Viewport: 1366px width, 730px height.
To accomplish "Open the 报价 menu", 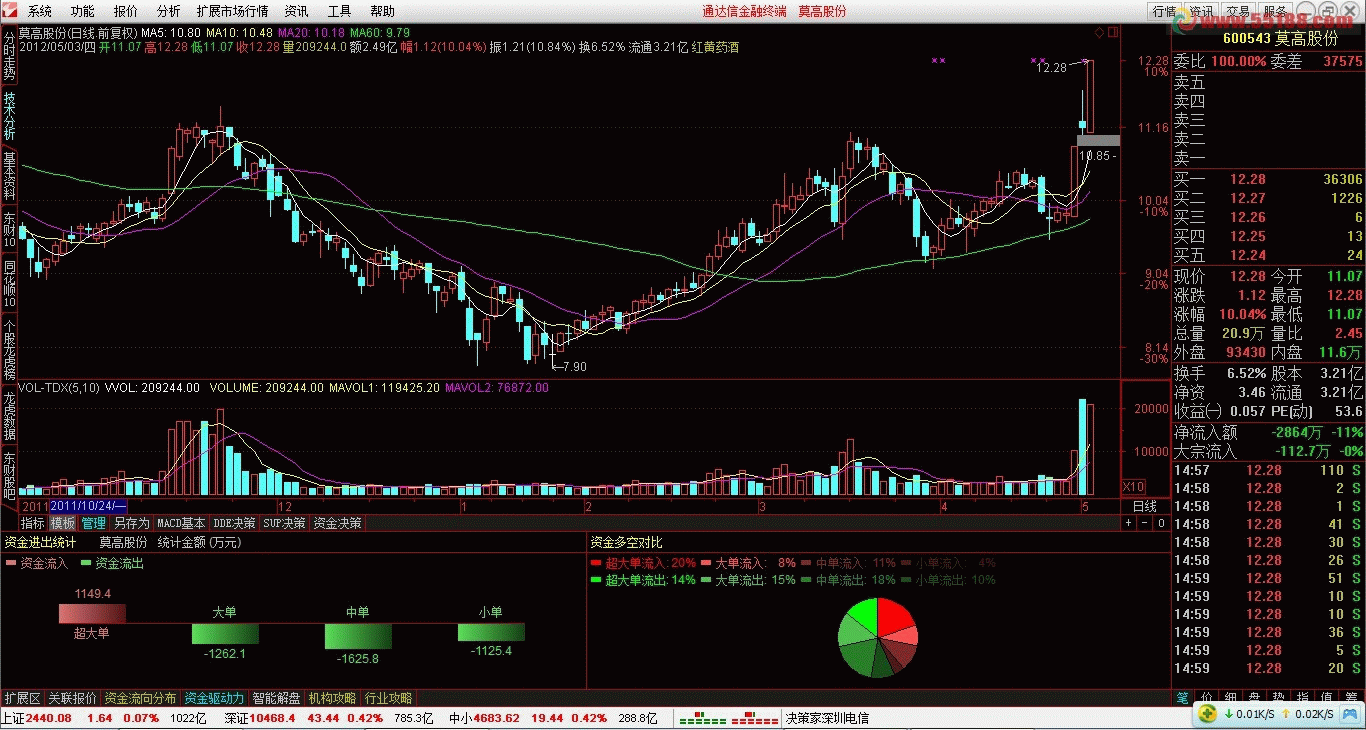I will [x=126, y=11].
